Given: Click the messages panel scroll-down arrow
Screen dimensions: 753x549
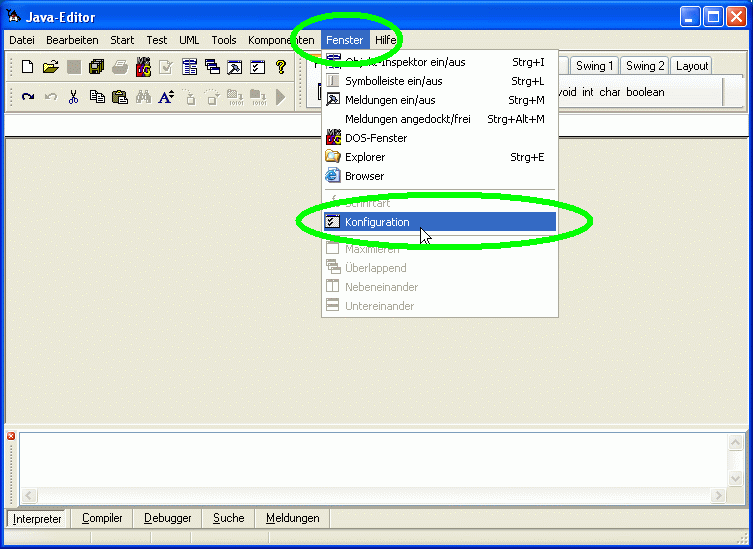Looking at the screenshot, I should [x=737, y=478].
